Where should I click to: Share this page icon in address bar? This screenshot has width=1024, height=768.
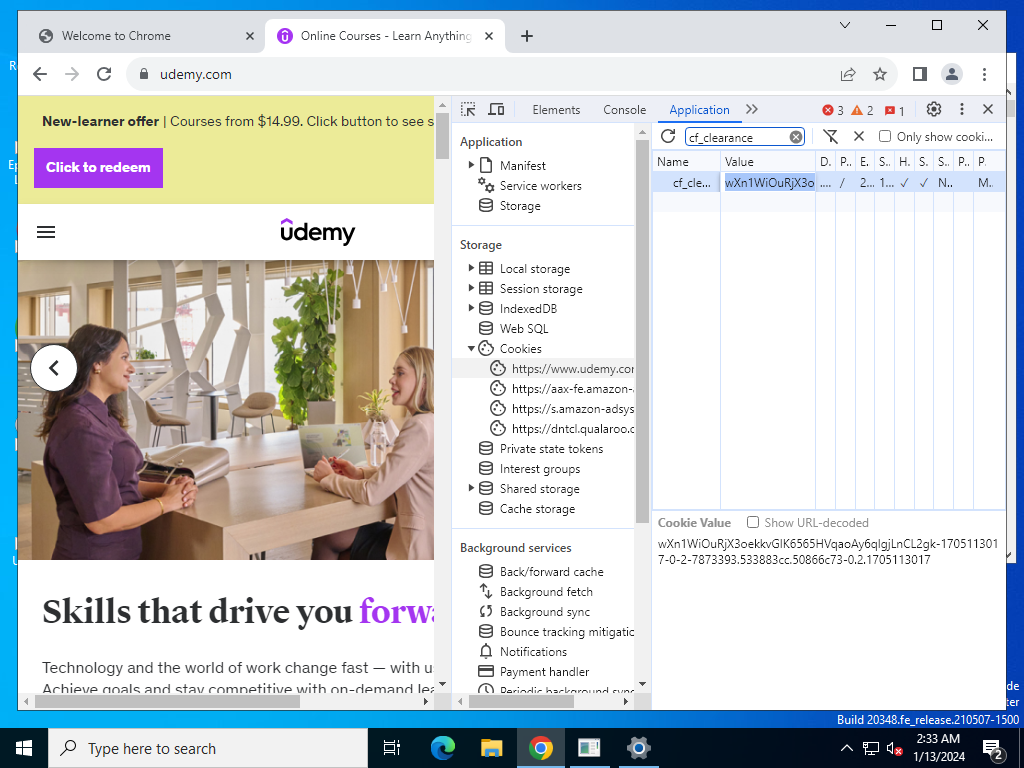point(848,74)
